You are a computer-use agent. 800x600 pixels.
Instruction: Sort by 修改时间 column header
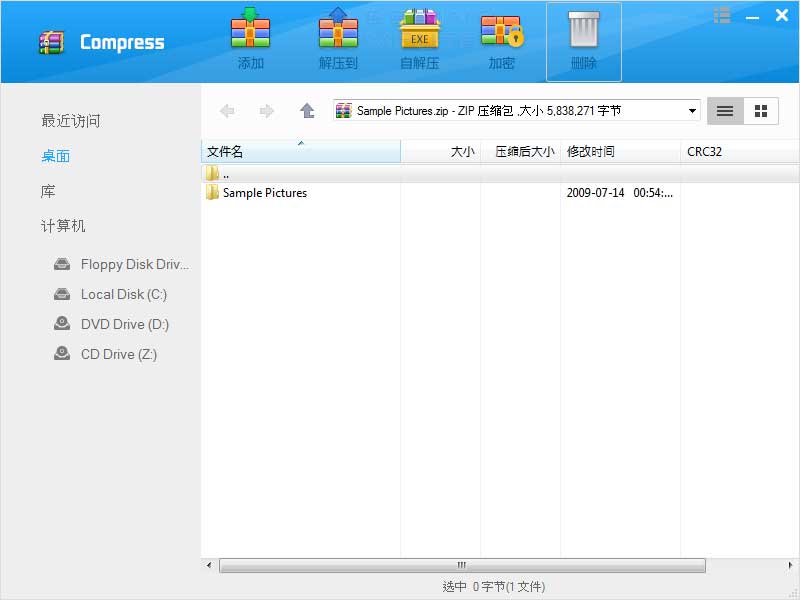point(620,152)
